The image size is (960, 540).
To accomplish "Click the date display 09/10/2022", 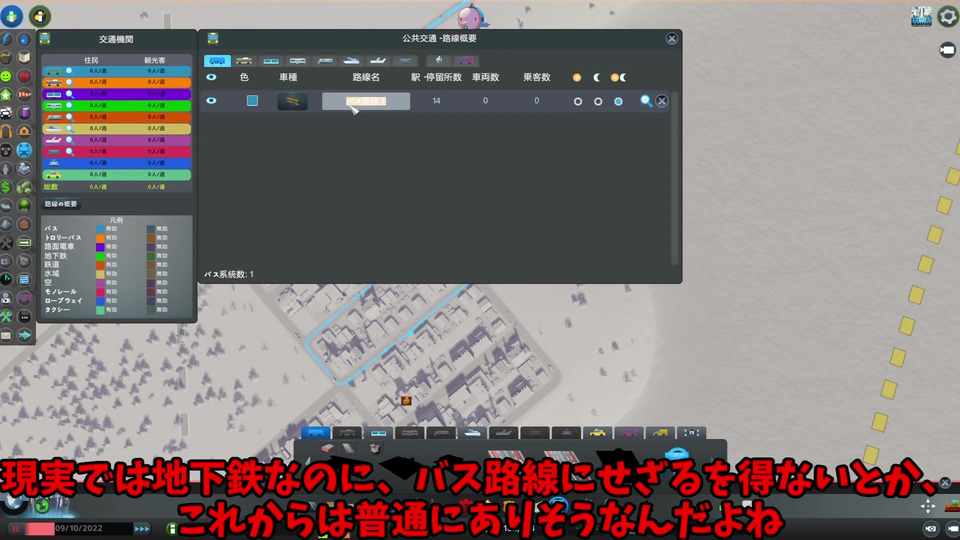I will click(x=78, y=528).
